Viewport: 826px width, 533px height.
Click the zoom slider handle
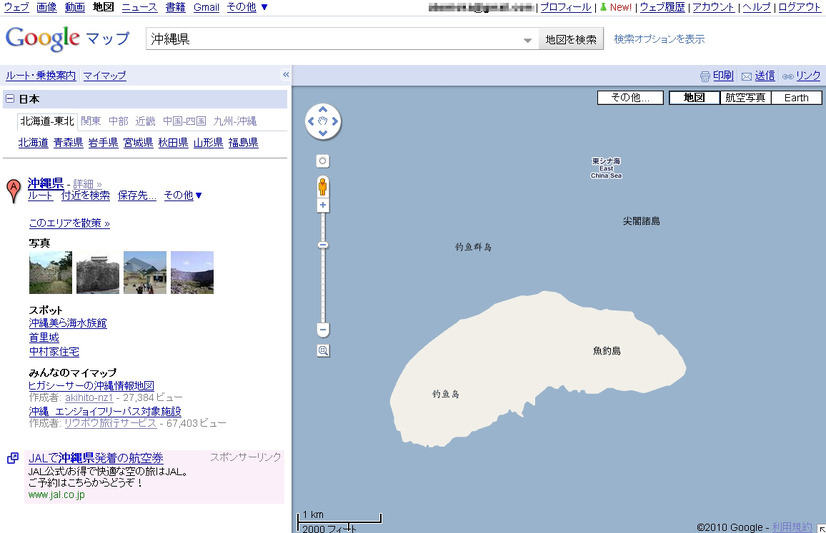[x=323, y=245]
